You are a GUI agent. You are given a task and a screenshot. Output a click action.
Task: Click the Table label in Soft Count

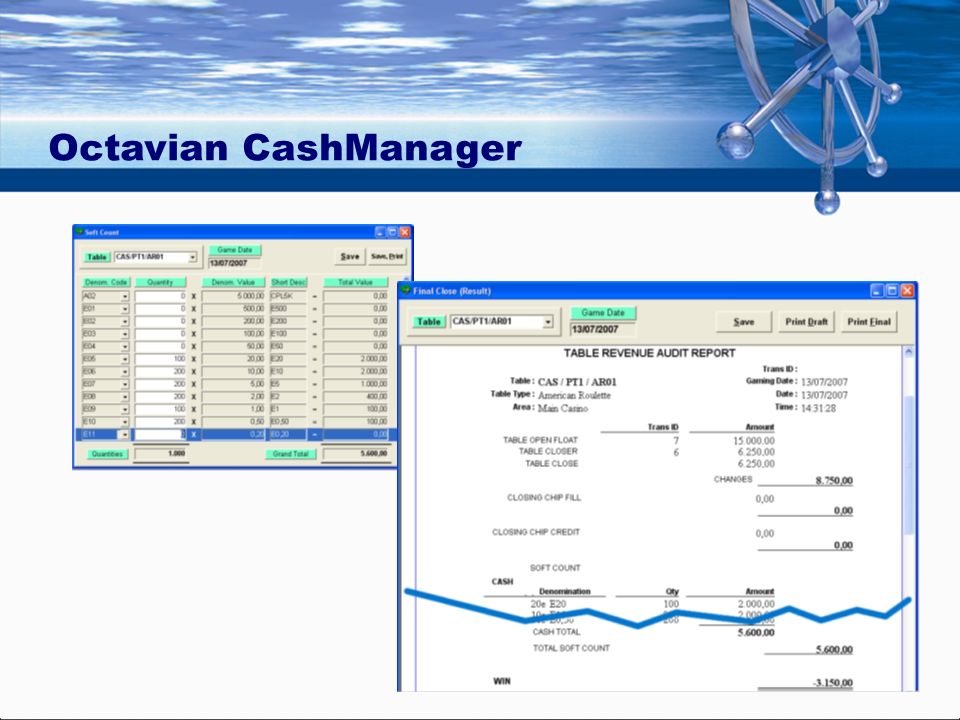(x=97, y=257)
